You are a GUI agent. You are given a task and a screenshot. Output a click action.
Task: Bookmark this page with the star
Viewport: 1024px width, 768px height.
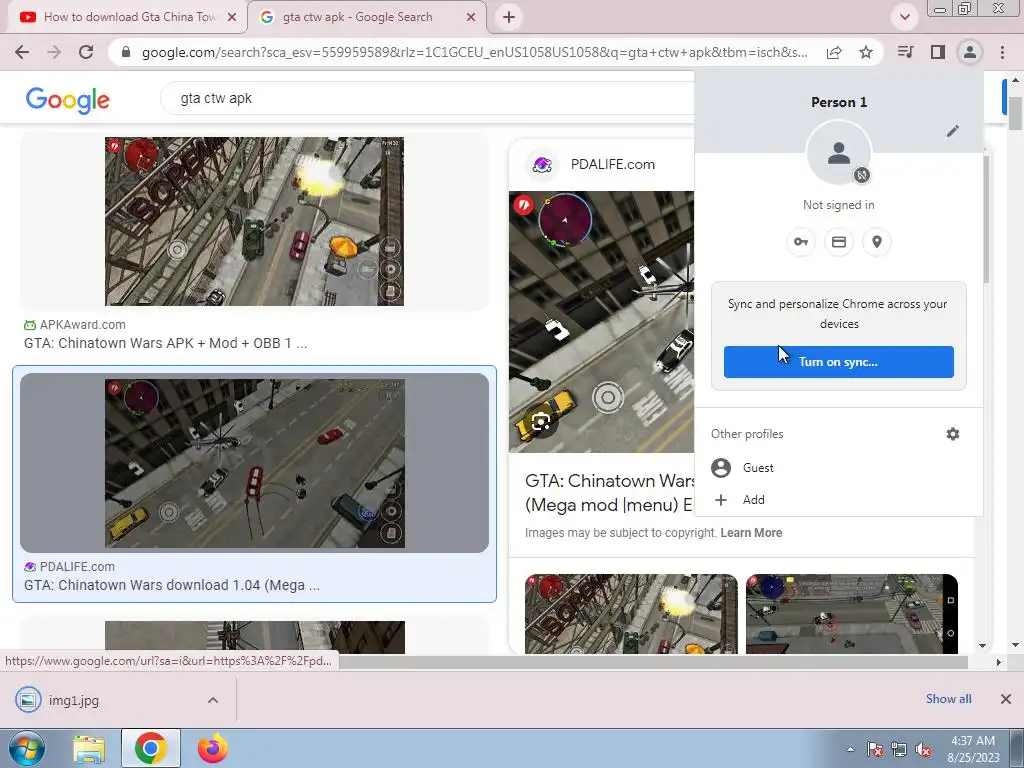coord(866,52)
